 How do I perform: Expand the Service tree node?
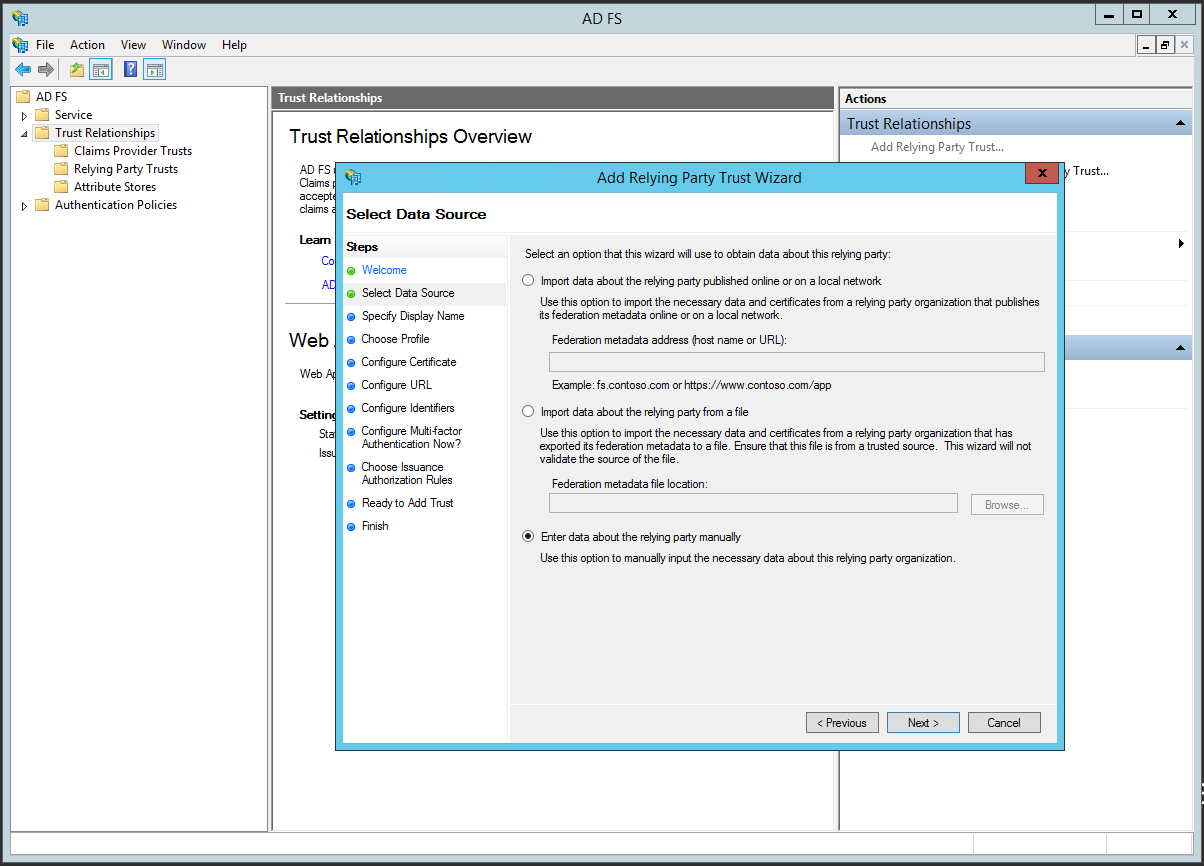click(25, 116)
